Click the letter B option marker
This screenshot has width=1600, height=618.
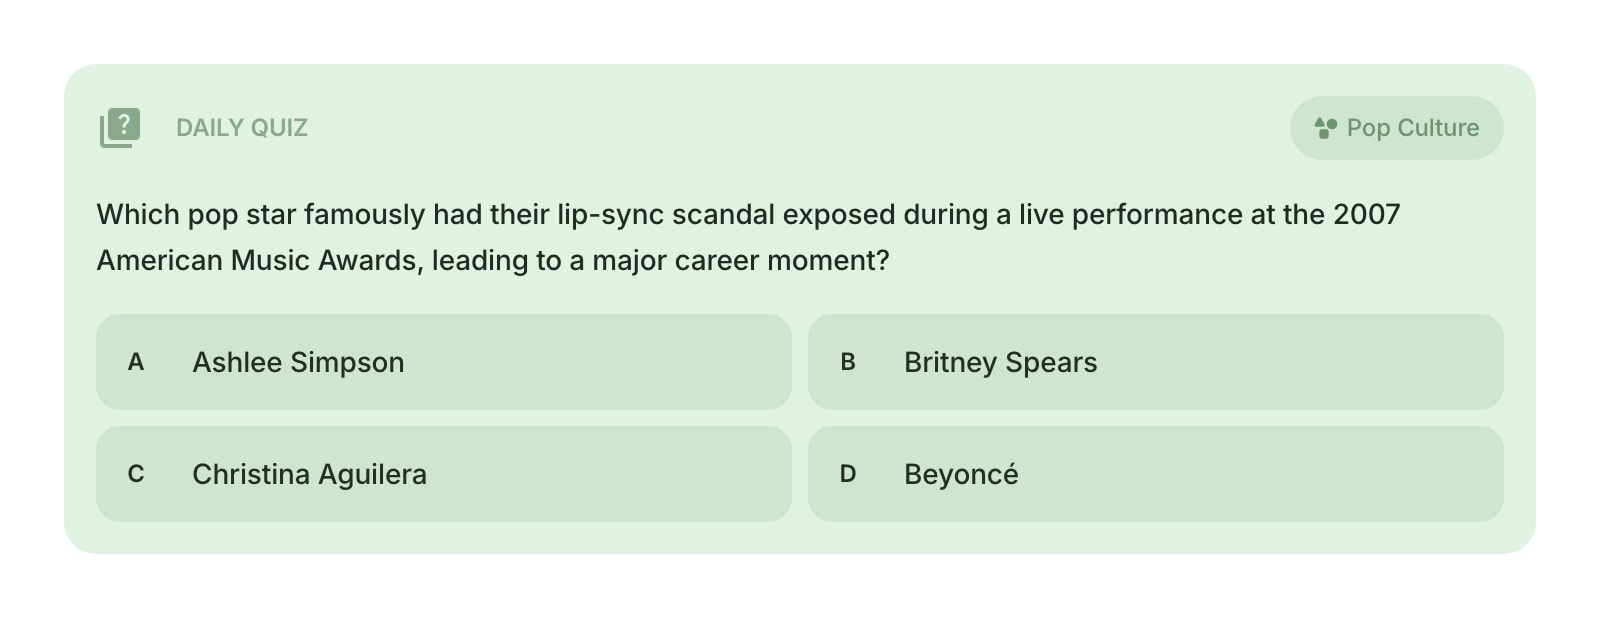click(848, 362)
